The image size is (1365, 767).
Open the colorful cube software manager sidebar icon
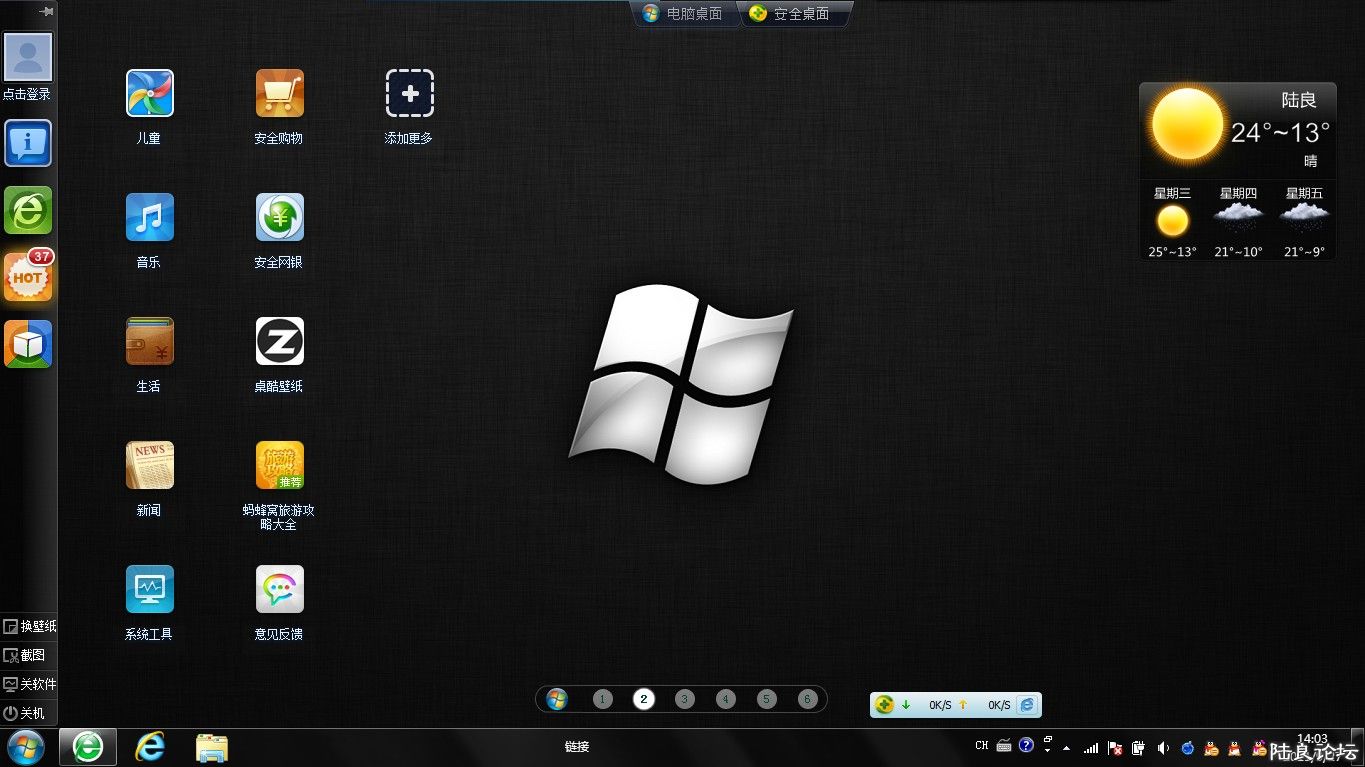[28, 344]
